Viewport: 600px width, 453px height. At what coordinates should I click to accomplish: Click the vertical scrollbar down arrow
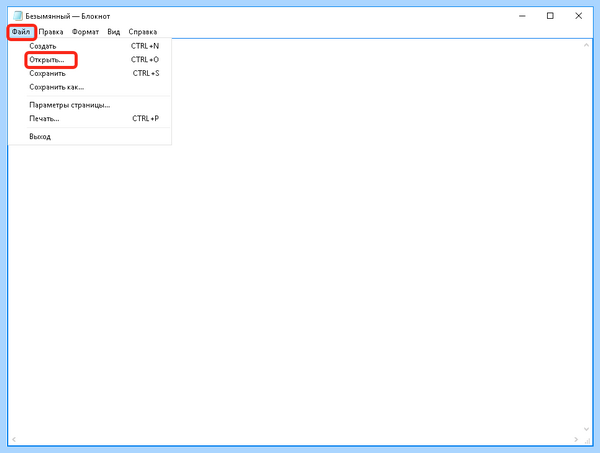(x=586, y=429)
